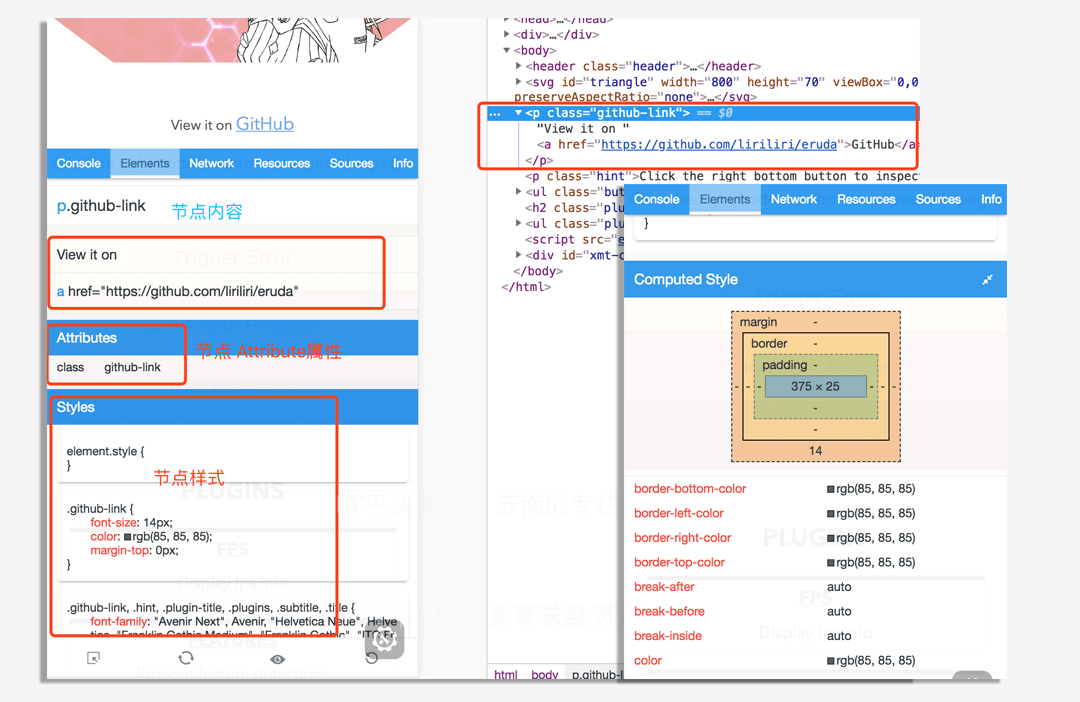The width and height of the screenshot is (1080, 702).
Task: Switch to the Network tab
Action: pyautogui.click(x=211, y=163)
